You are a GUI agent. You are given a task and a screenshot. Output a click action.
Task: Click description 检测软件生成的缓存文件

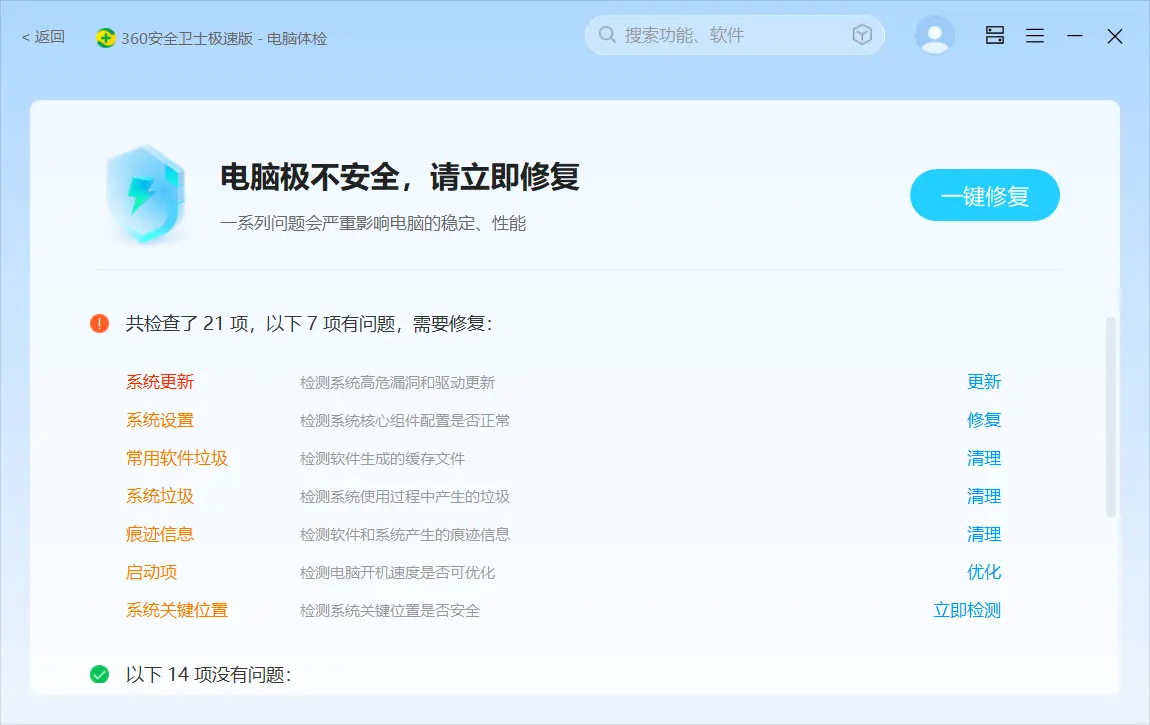pos(382,459)
